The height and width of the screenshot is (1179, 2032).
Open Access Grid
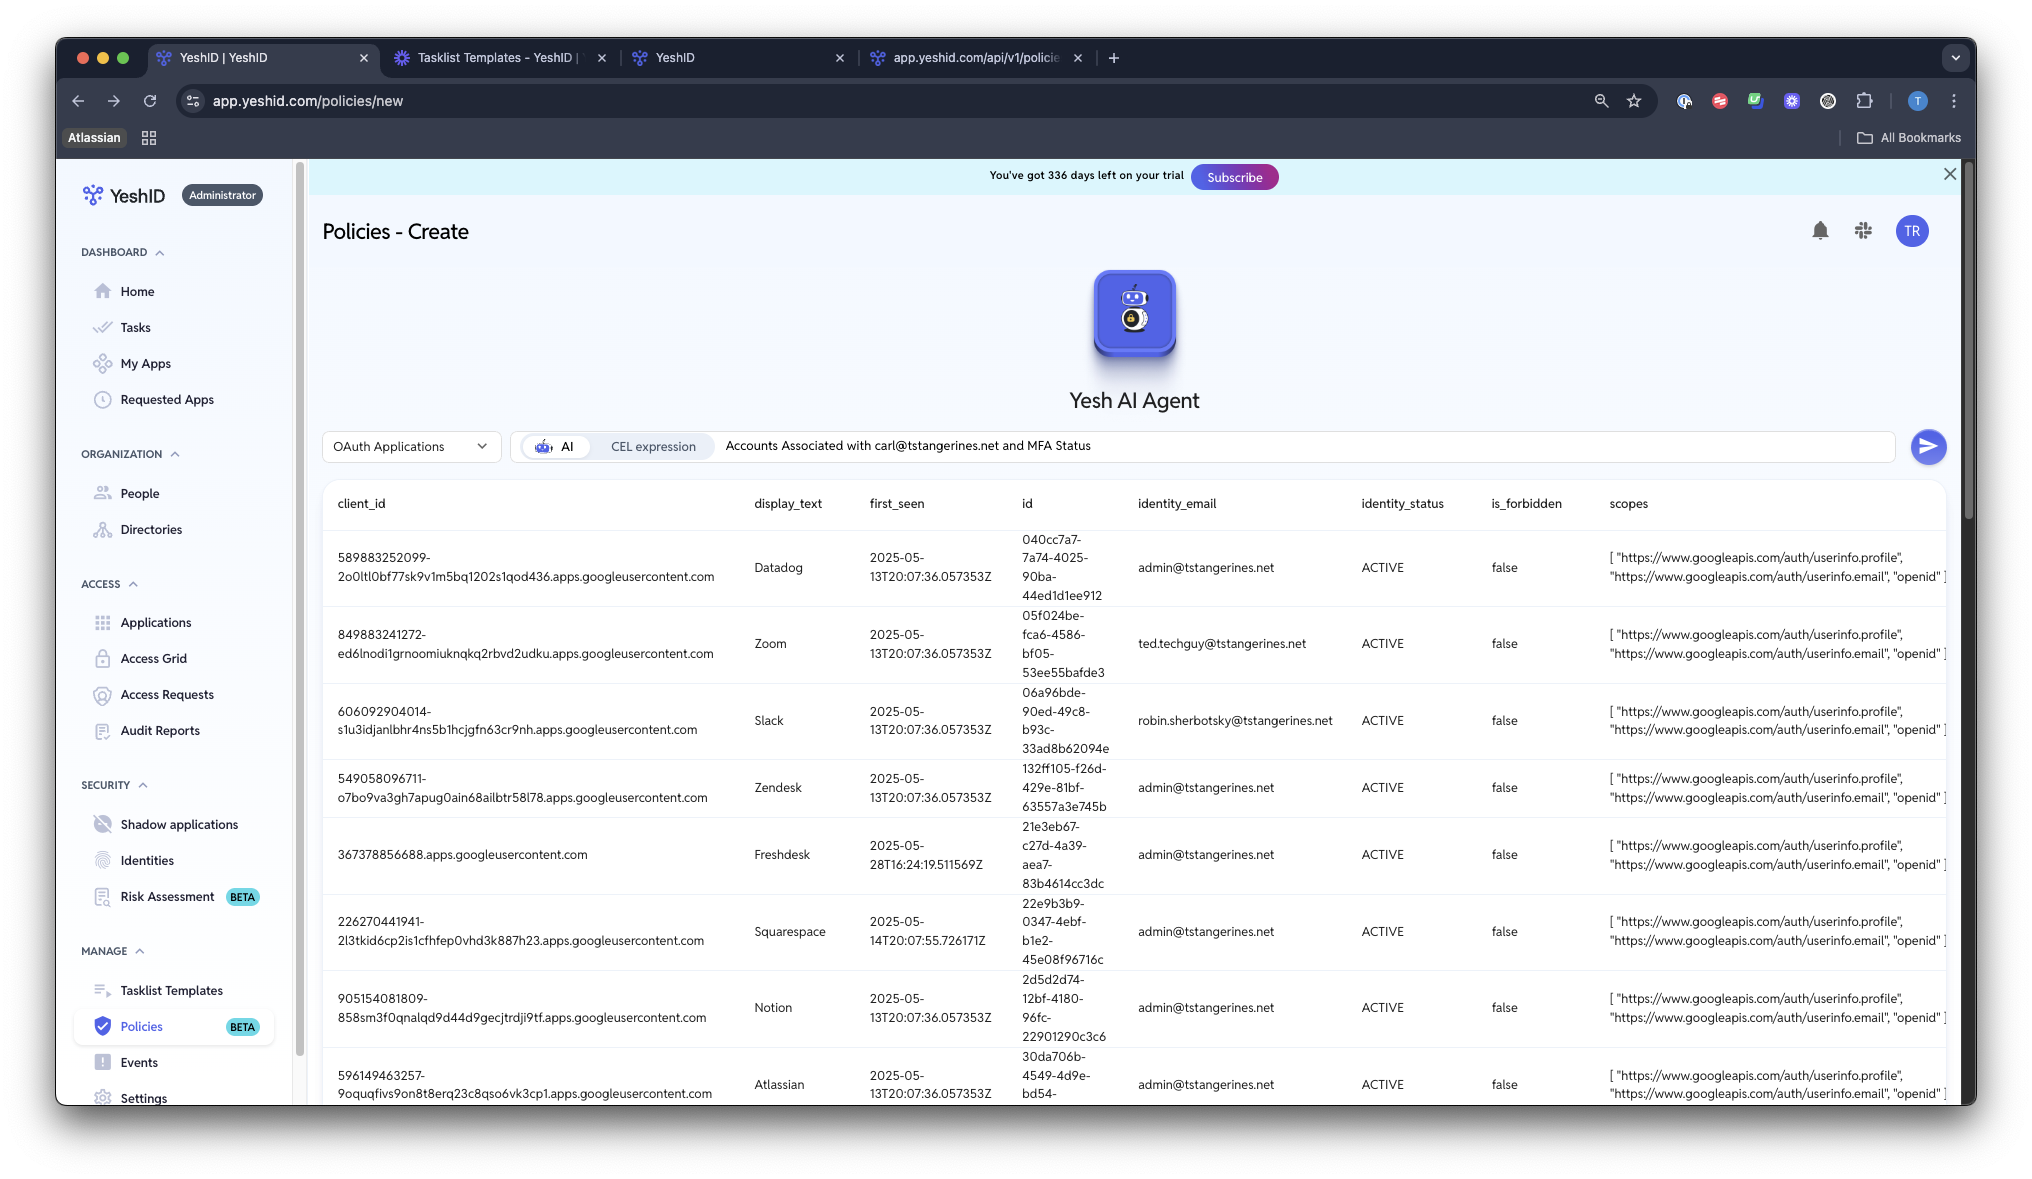pos(154,659)
